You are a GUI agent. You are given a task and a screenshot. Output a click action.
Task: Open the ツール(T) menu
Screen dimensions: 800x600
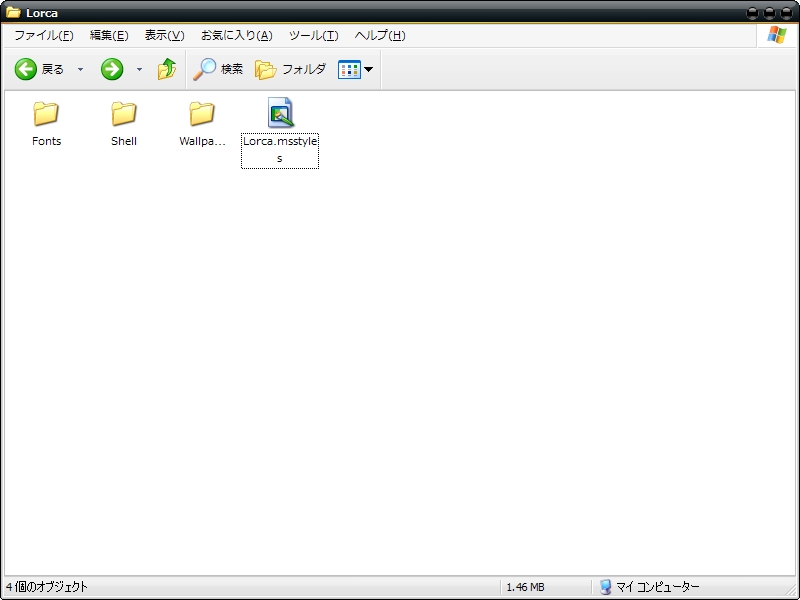click(x=314, y=35)
